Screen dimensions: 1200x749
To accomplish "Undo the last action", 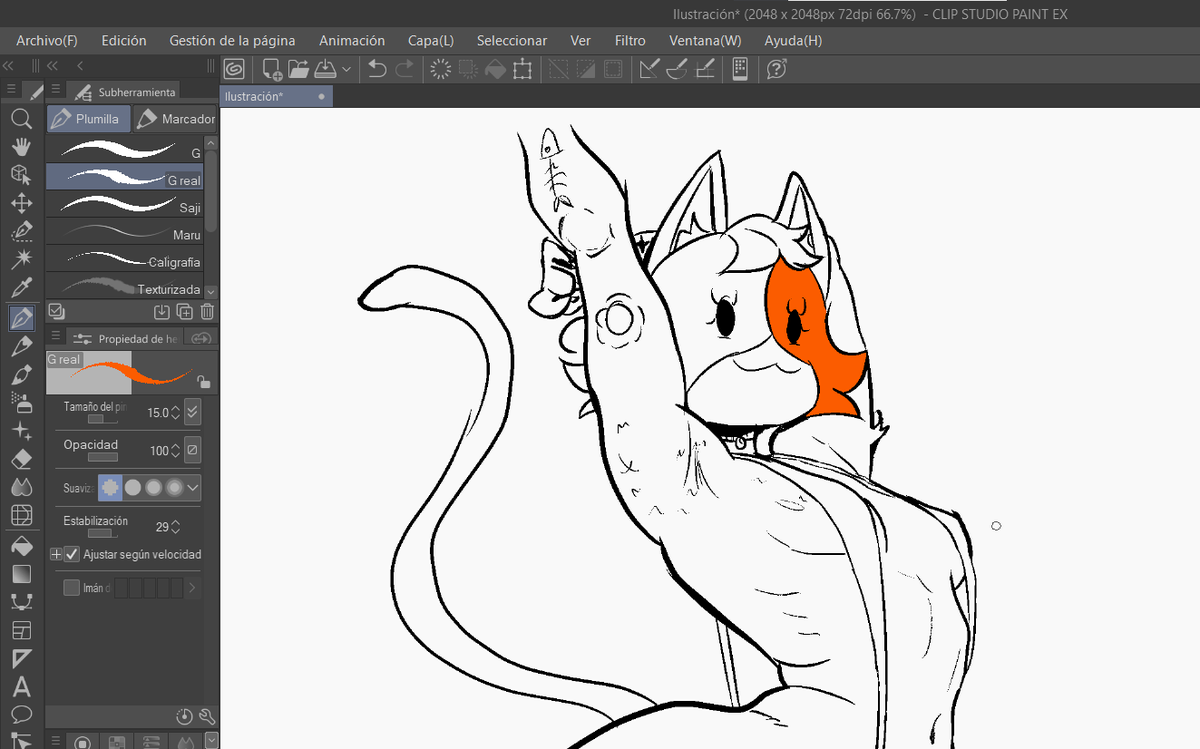I will coord(377,69).
